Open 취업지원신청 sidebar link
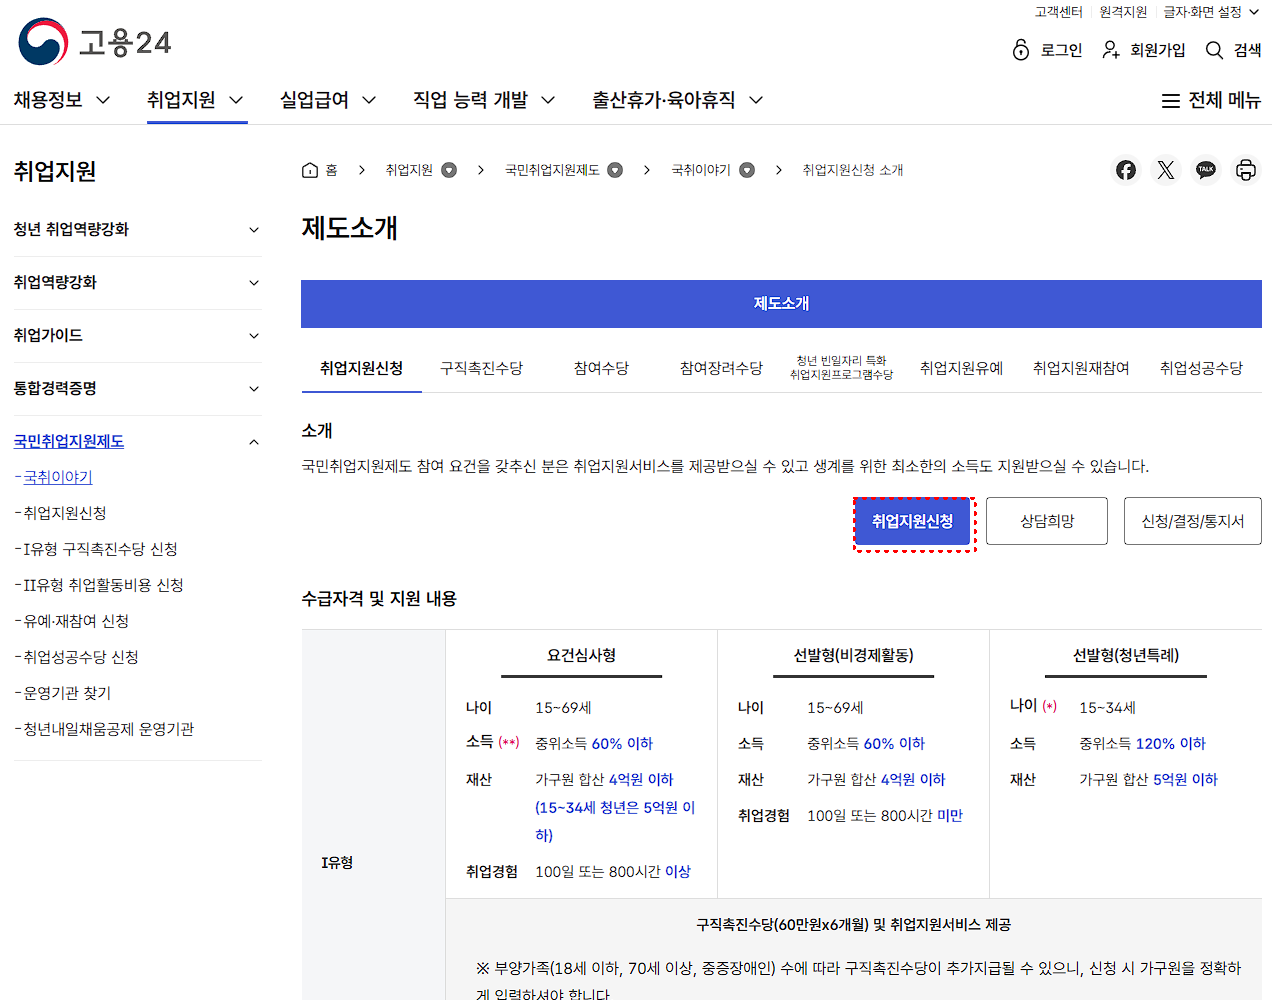This screenshot has height=1000, width=1272. pos(65,514)
